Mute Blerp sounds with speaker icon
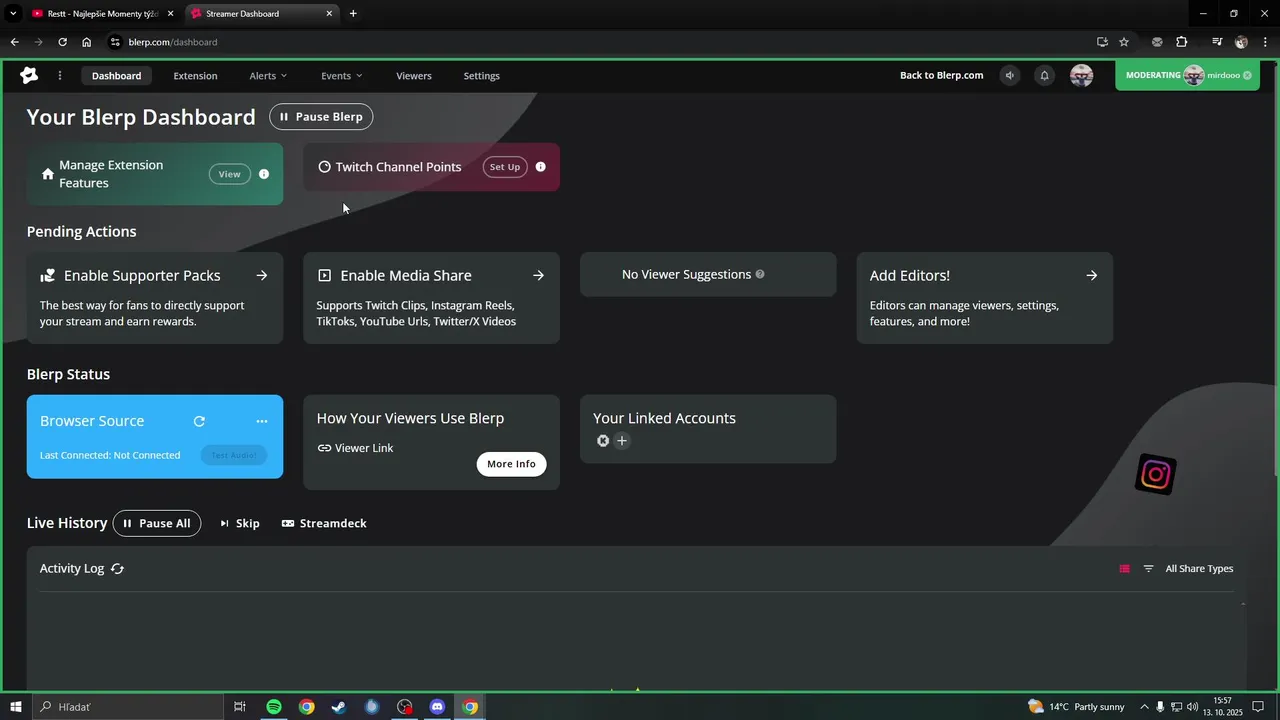Image resolution: width=1280 pixels, height=720 pixels. tap(1010, 75)
